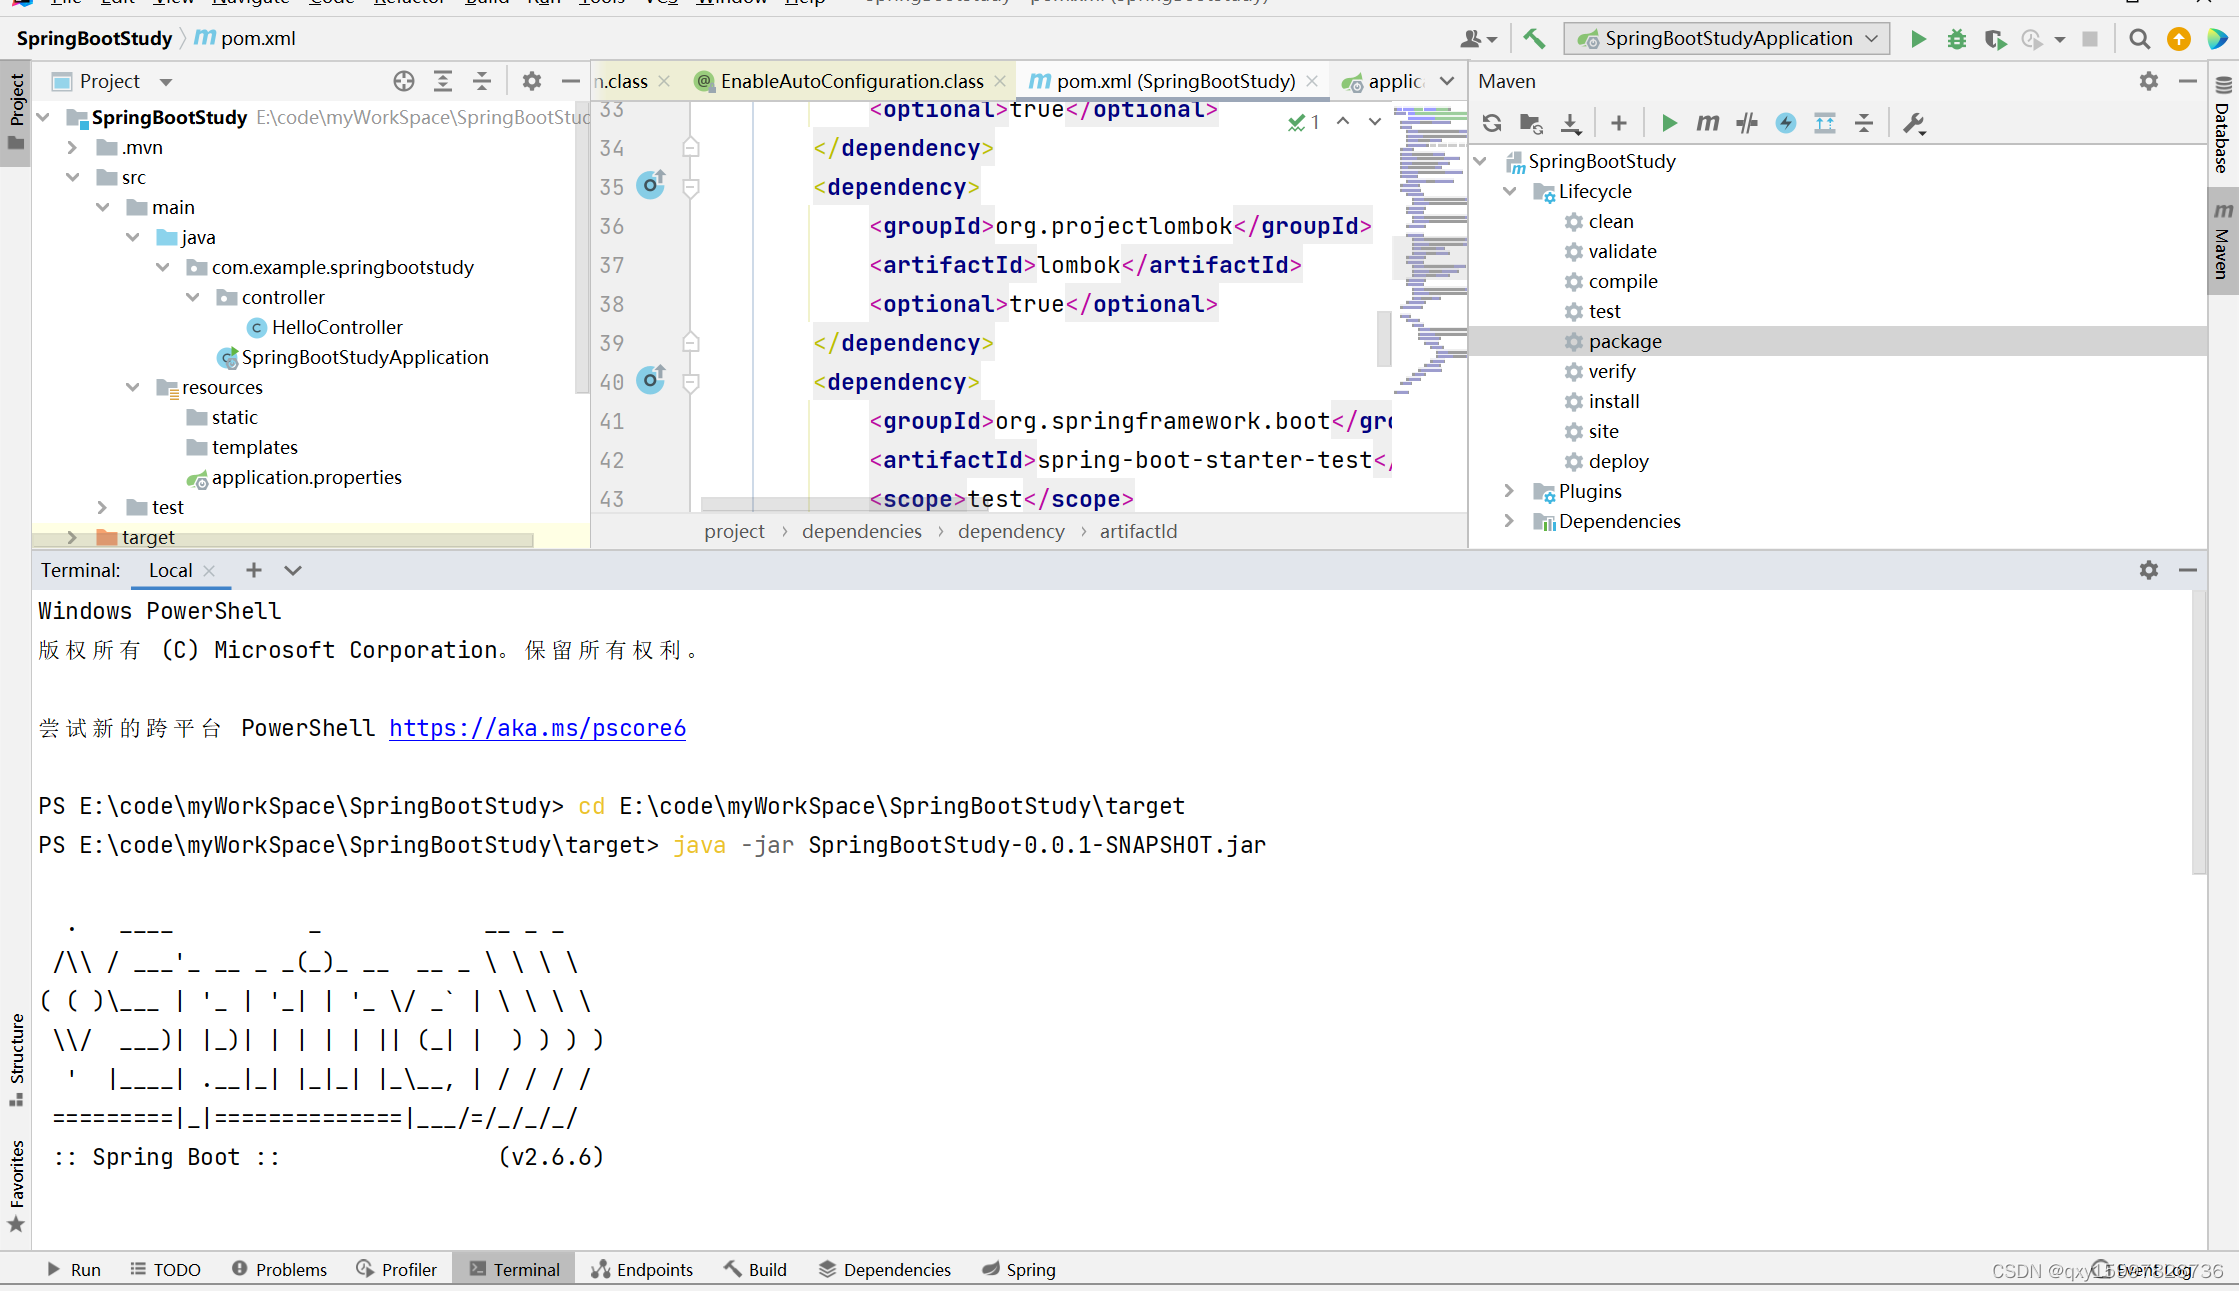Select opened file target icon in Project panel
Screen dimensions: 2239x1291
[404, 81]
